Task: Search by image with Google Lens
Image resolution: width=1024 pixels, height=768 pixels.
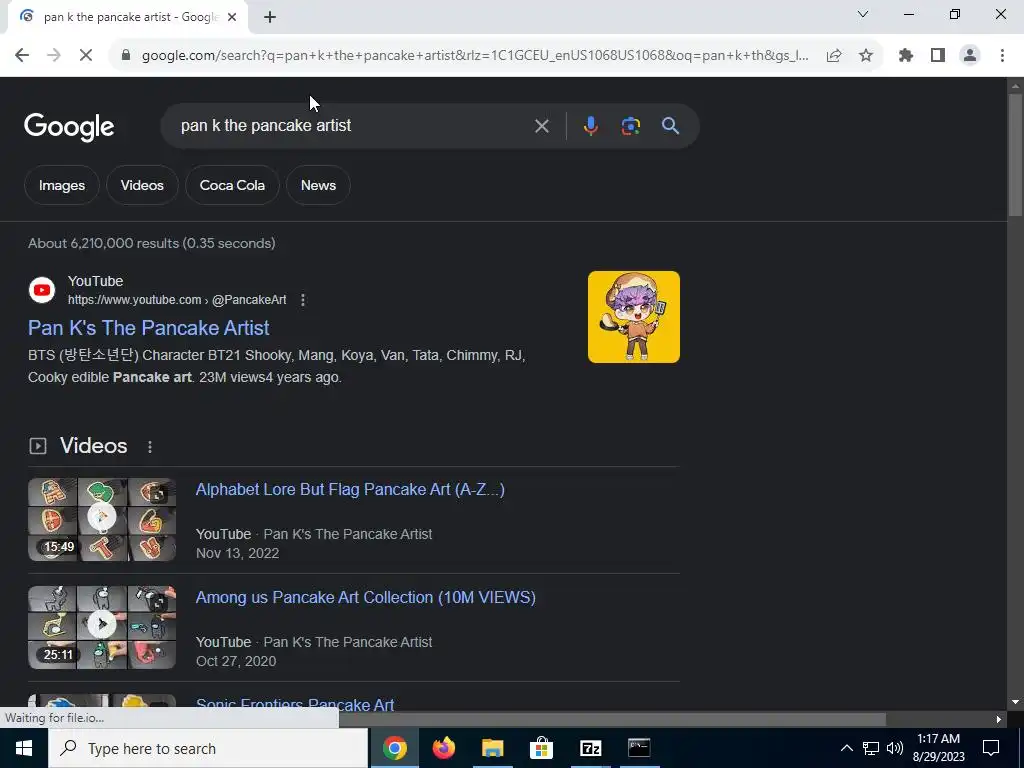Action: click(630, 125)
